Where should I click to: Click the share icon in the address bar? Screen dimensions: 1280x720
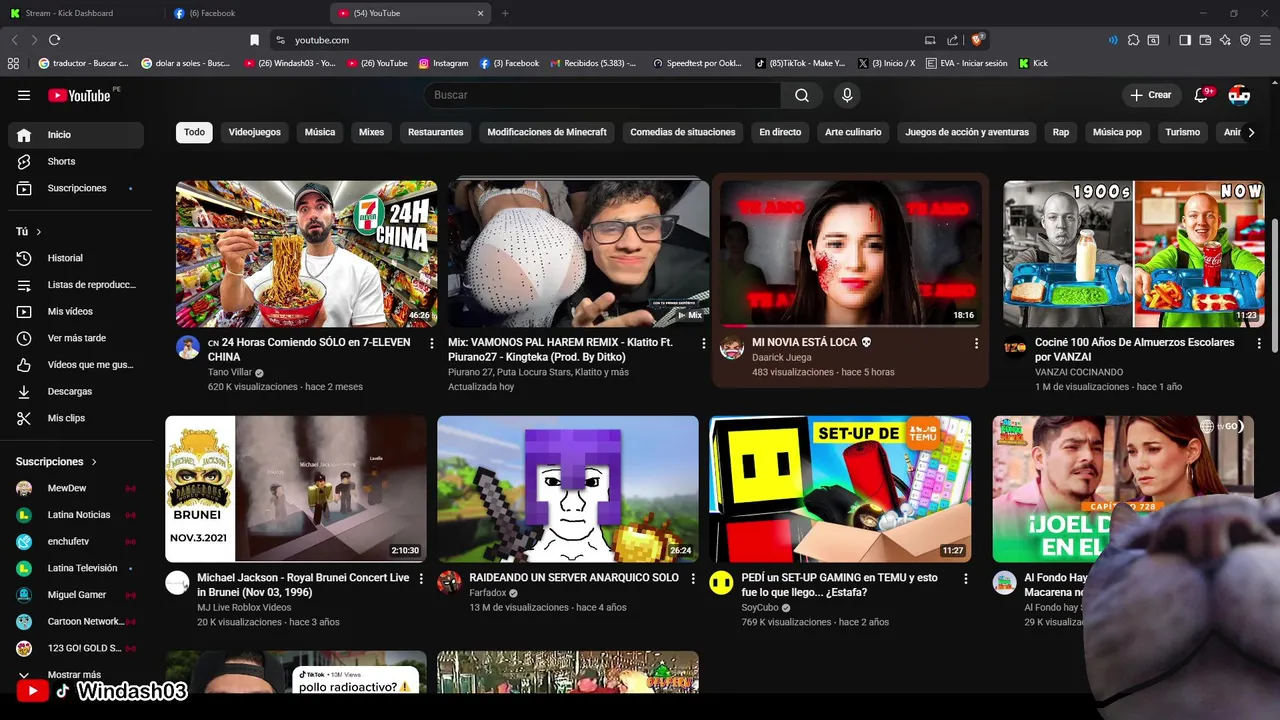951,40
